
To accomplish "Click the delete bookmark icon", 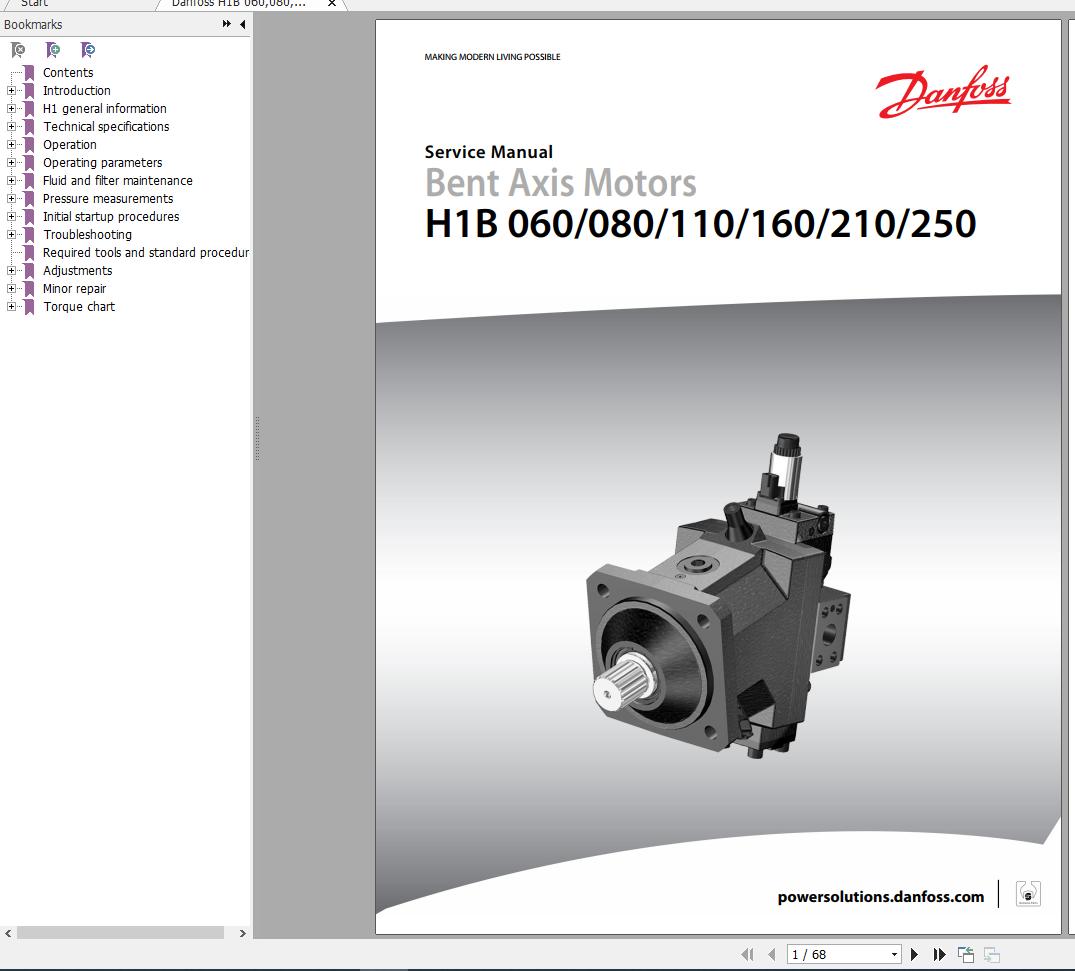I will (x=16, y=49).
